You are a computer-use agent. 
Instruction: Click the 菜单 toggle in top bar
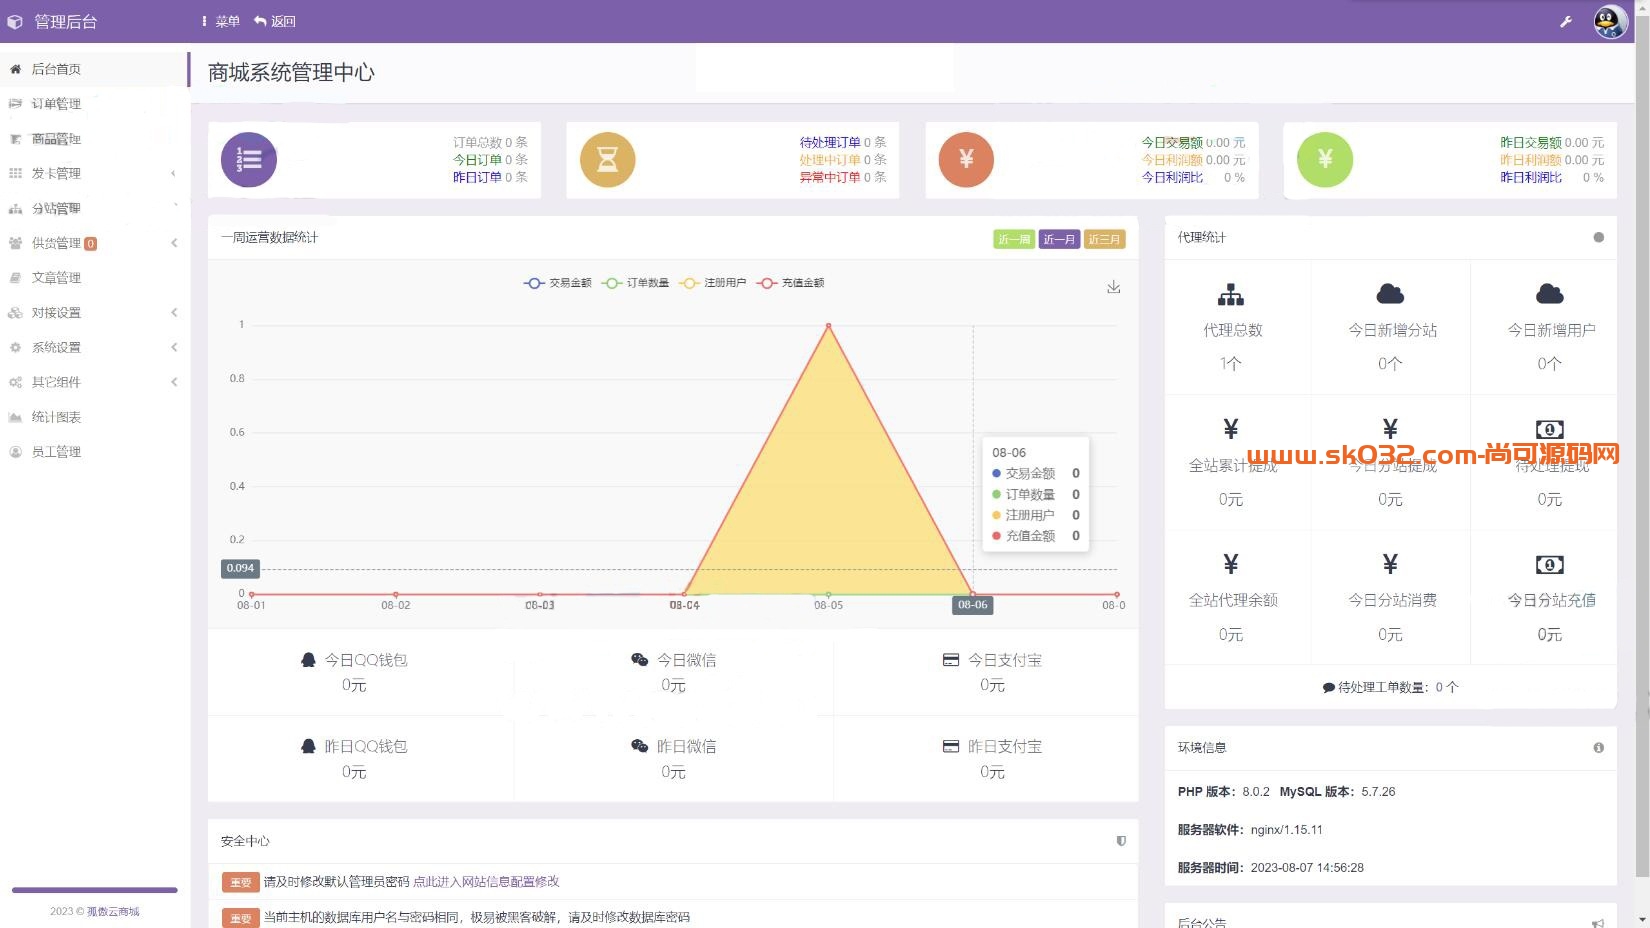pos(220,21)
